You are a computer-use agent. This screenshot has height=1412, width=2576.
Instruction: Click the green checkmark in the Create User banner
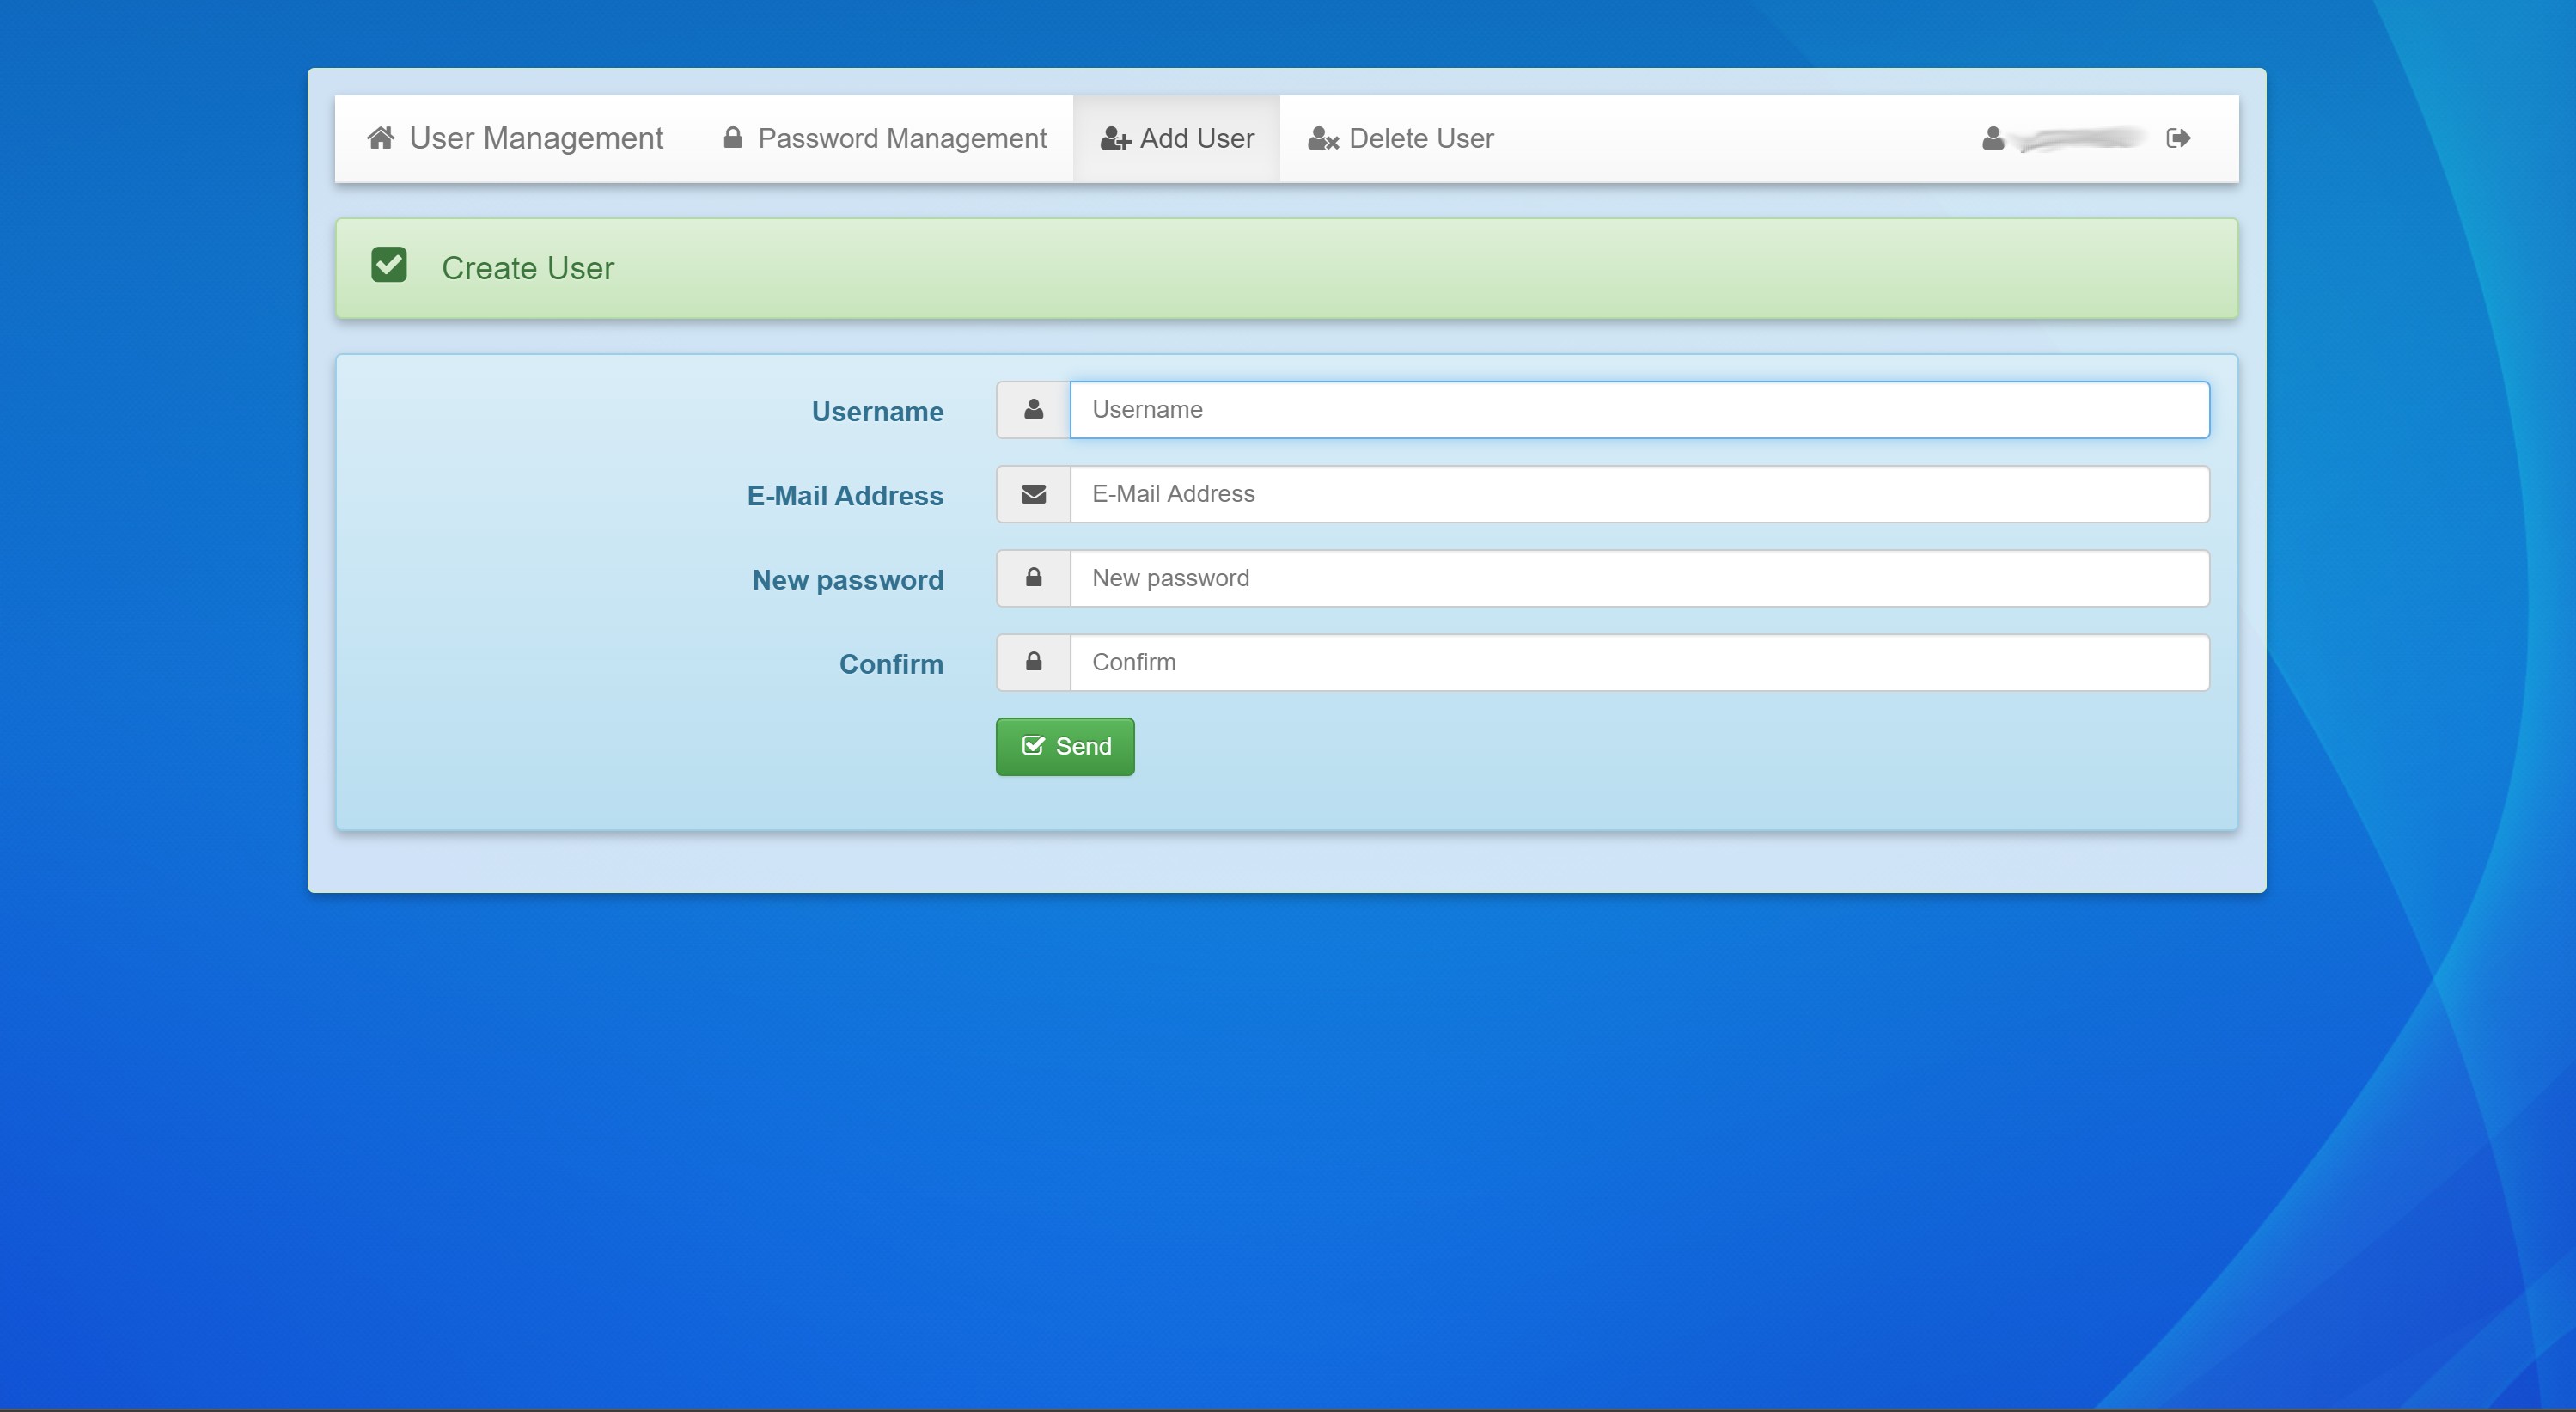[389, 263]
